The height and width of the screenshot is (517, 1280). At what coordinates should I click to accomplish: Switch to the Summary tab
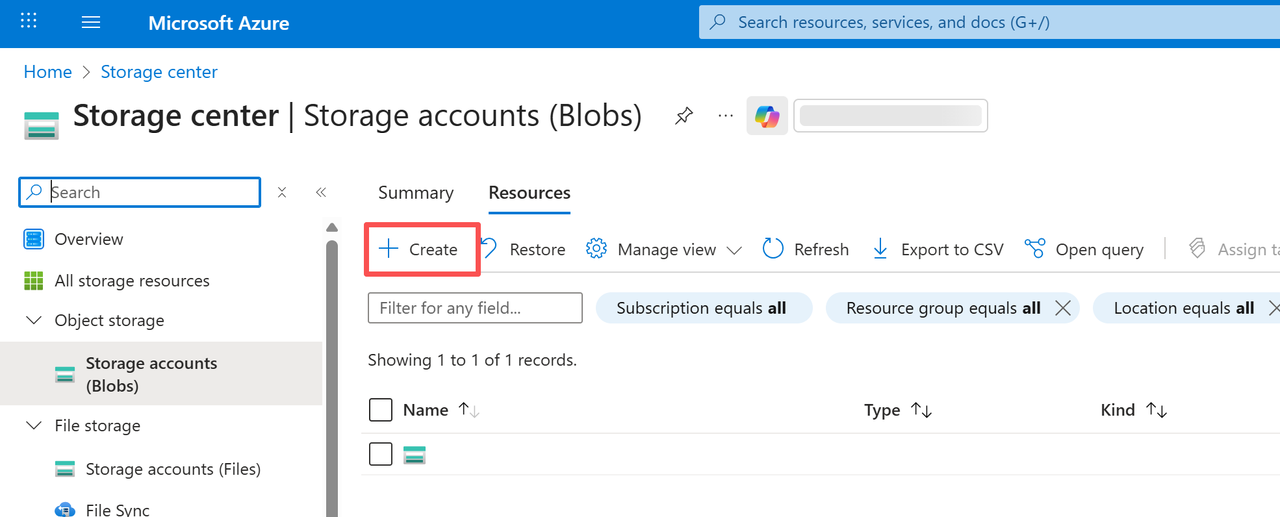pos(416,193)
